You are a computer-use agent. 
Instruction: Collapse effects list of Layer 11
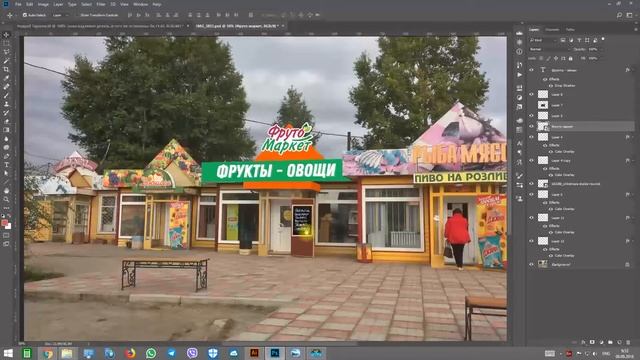point(632,218)
